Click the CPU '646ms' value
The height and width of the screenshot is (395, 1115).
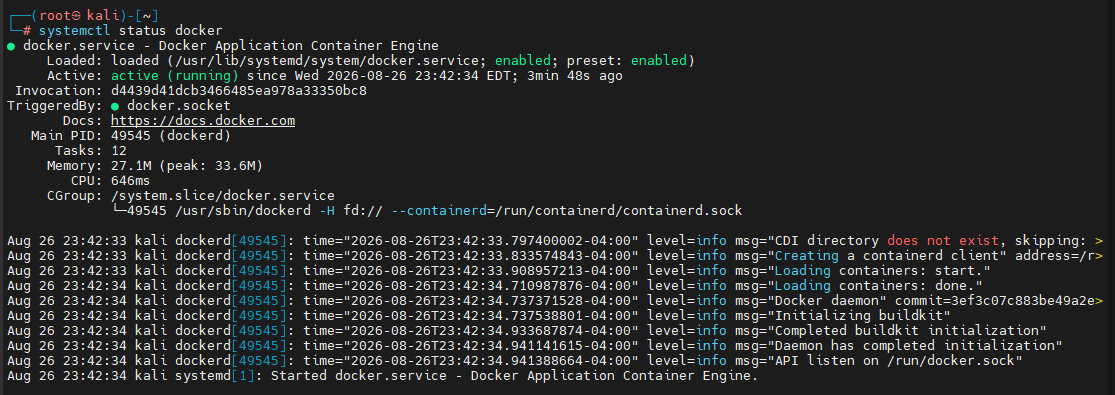point(131,181)
